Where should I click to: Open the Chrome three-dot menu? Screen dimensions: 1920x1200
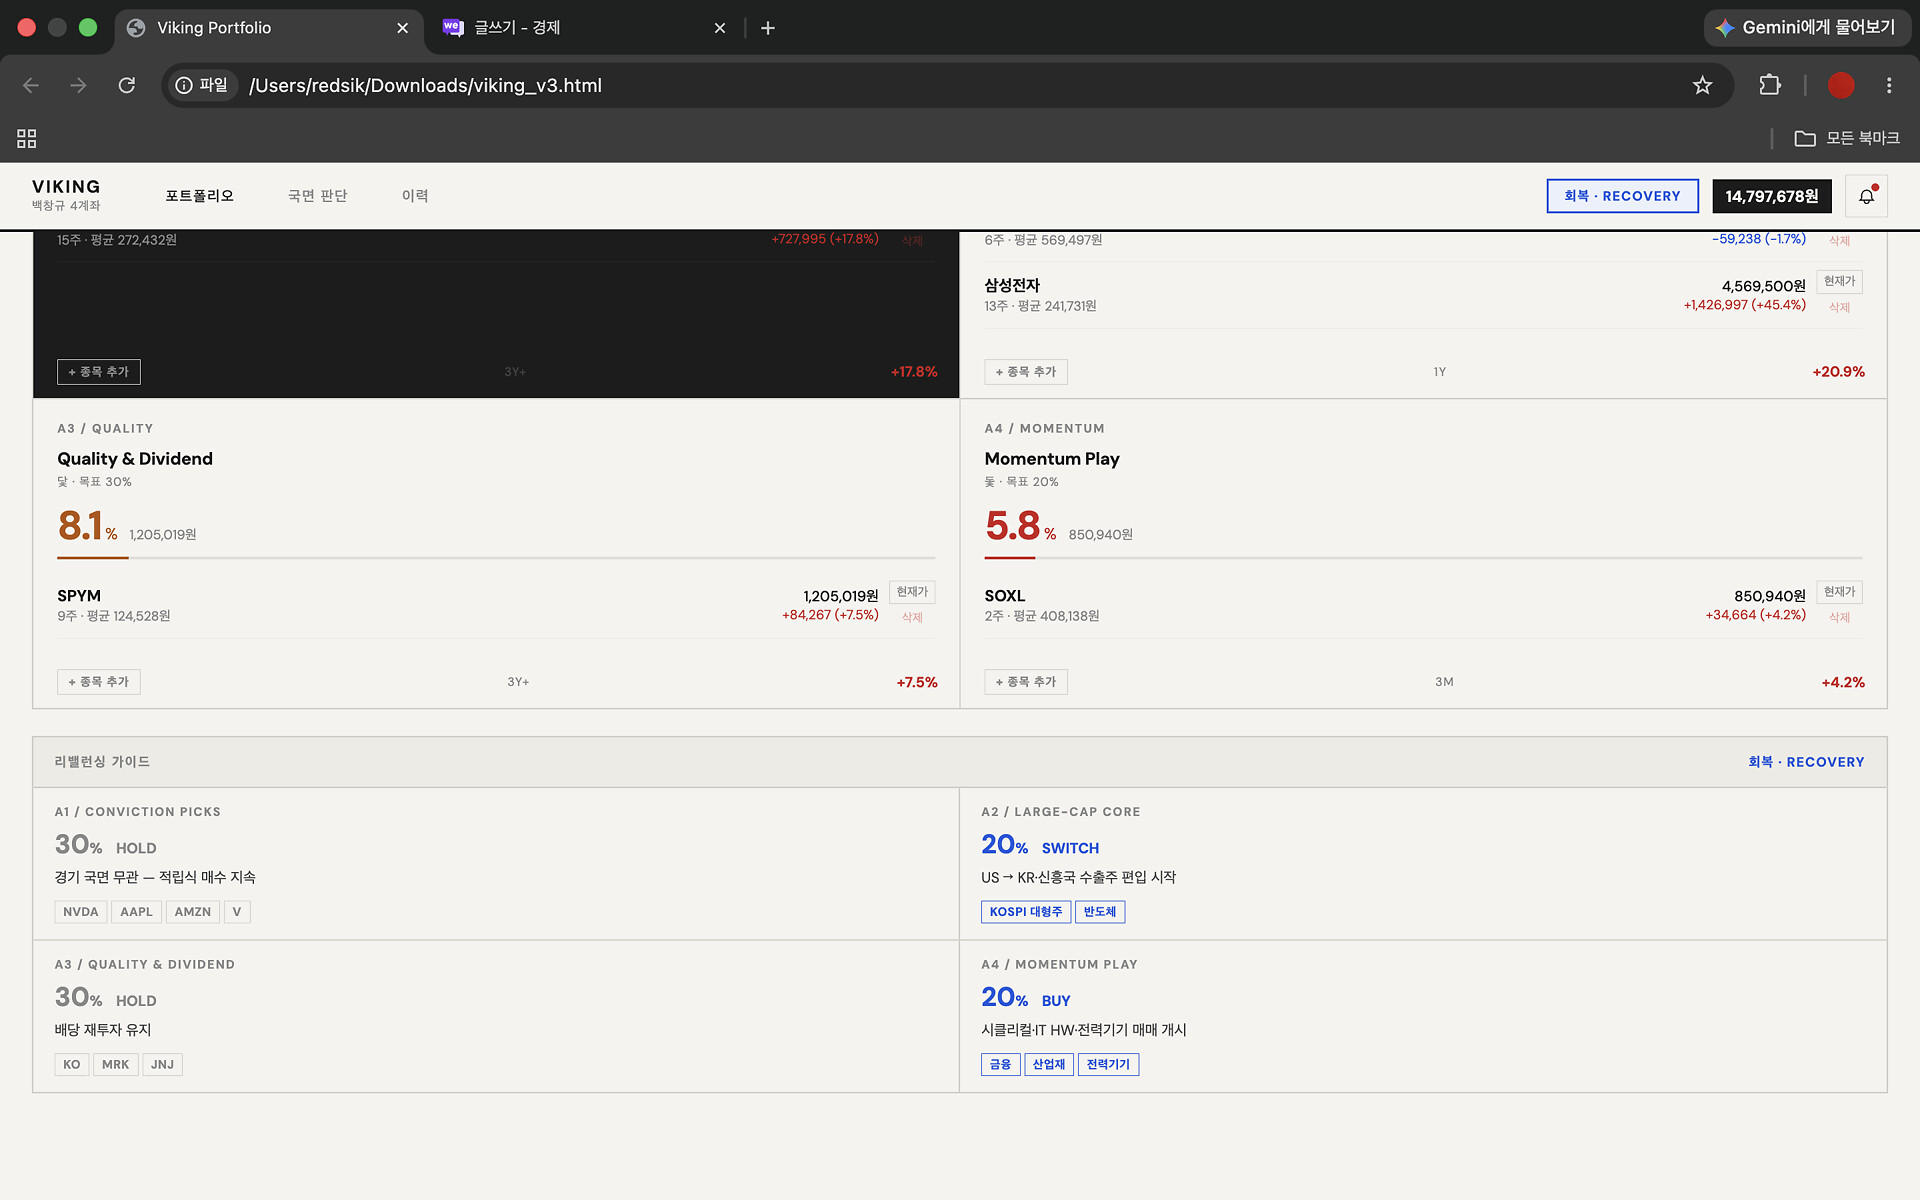click(x=1889, y=85)
